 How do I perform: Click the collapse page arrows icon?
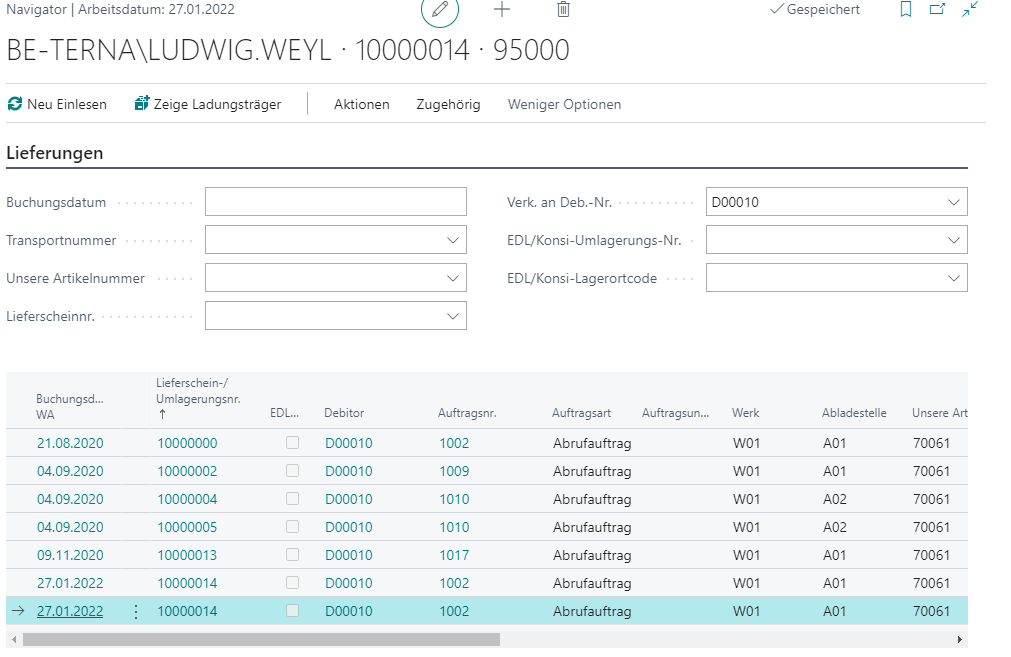pos(969,10)
